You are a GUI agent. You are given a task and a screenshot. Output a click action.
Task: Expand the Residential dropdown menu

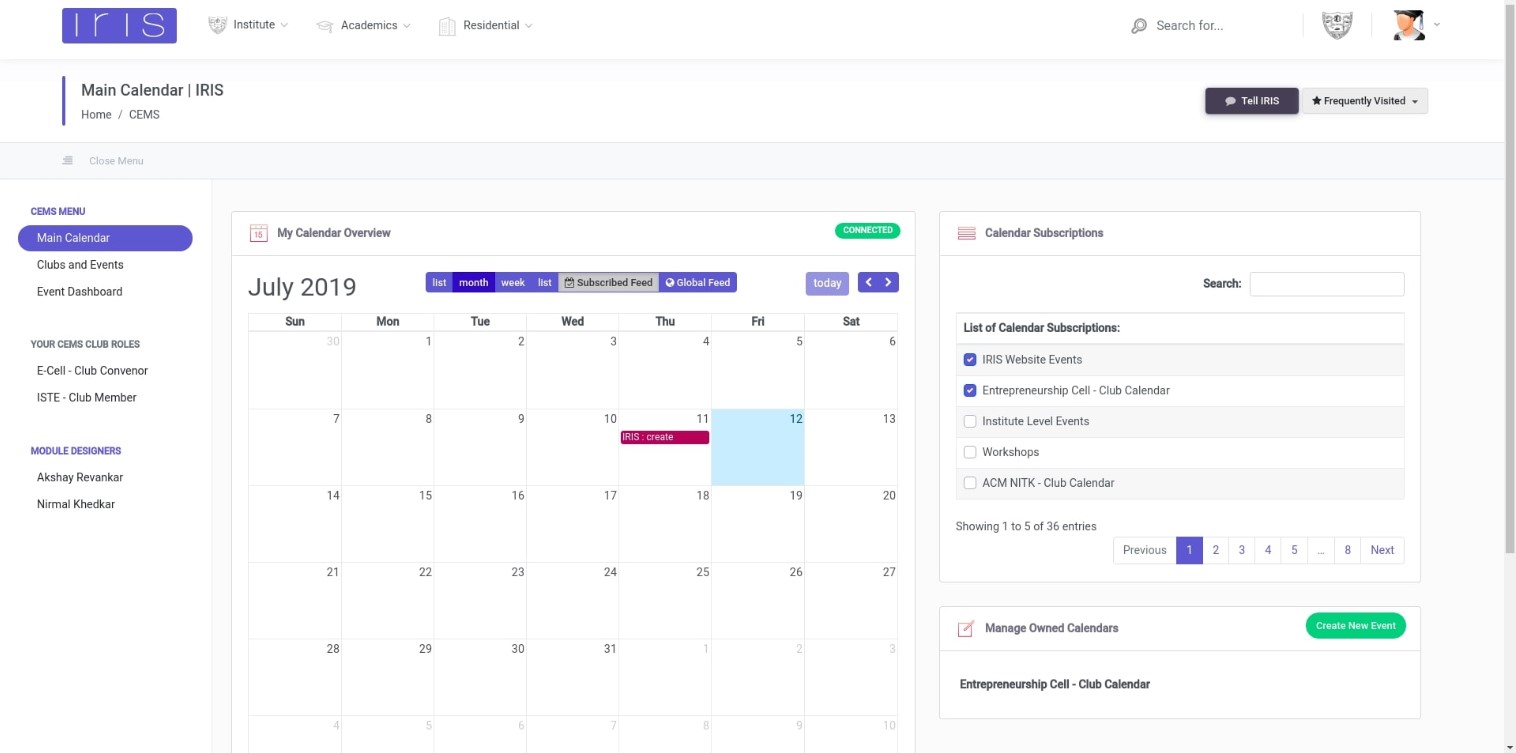click(486, 26)
